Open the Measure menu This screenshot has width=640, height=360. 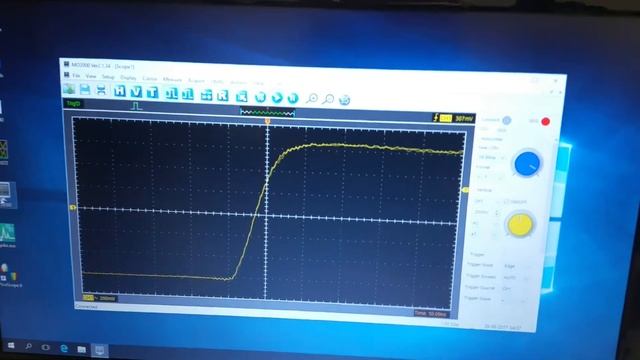172,80
